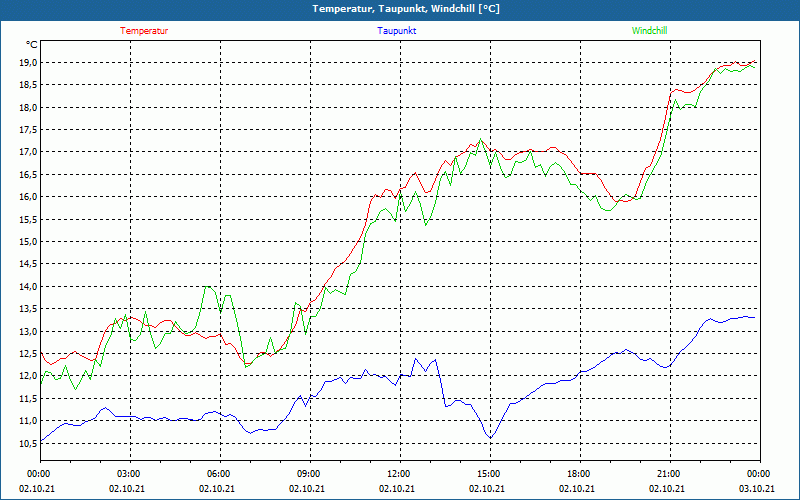Click the 03.10.21 date label
This screenshot has height=500, width=800.
click(757, 488)
